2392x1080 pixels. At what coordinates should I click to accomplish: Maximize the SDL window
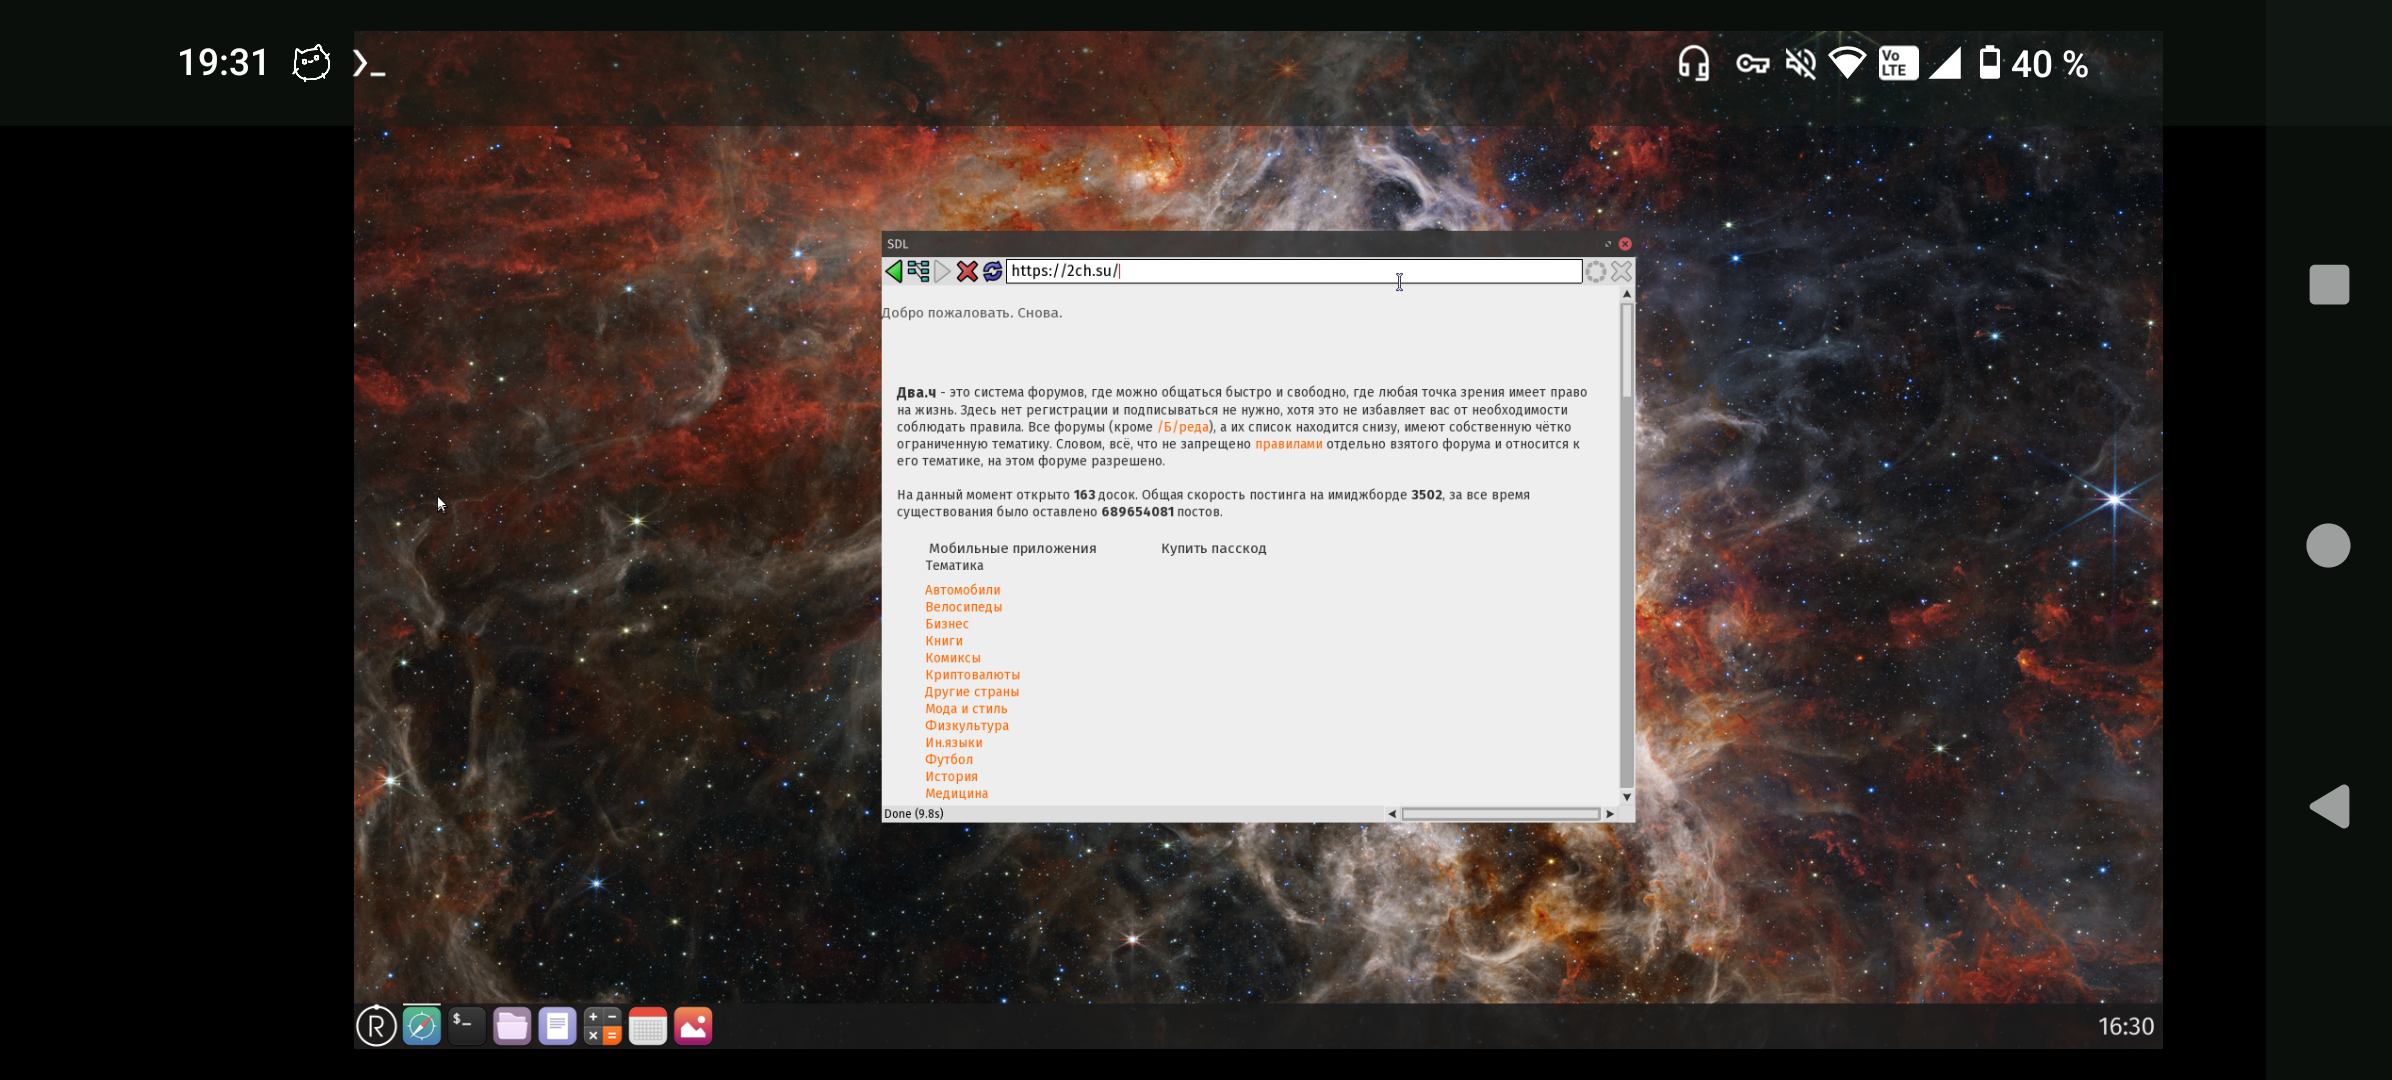[1608, 244]
